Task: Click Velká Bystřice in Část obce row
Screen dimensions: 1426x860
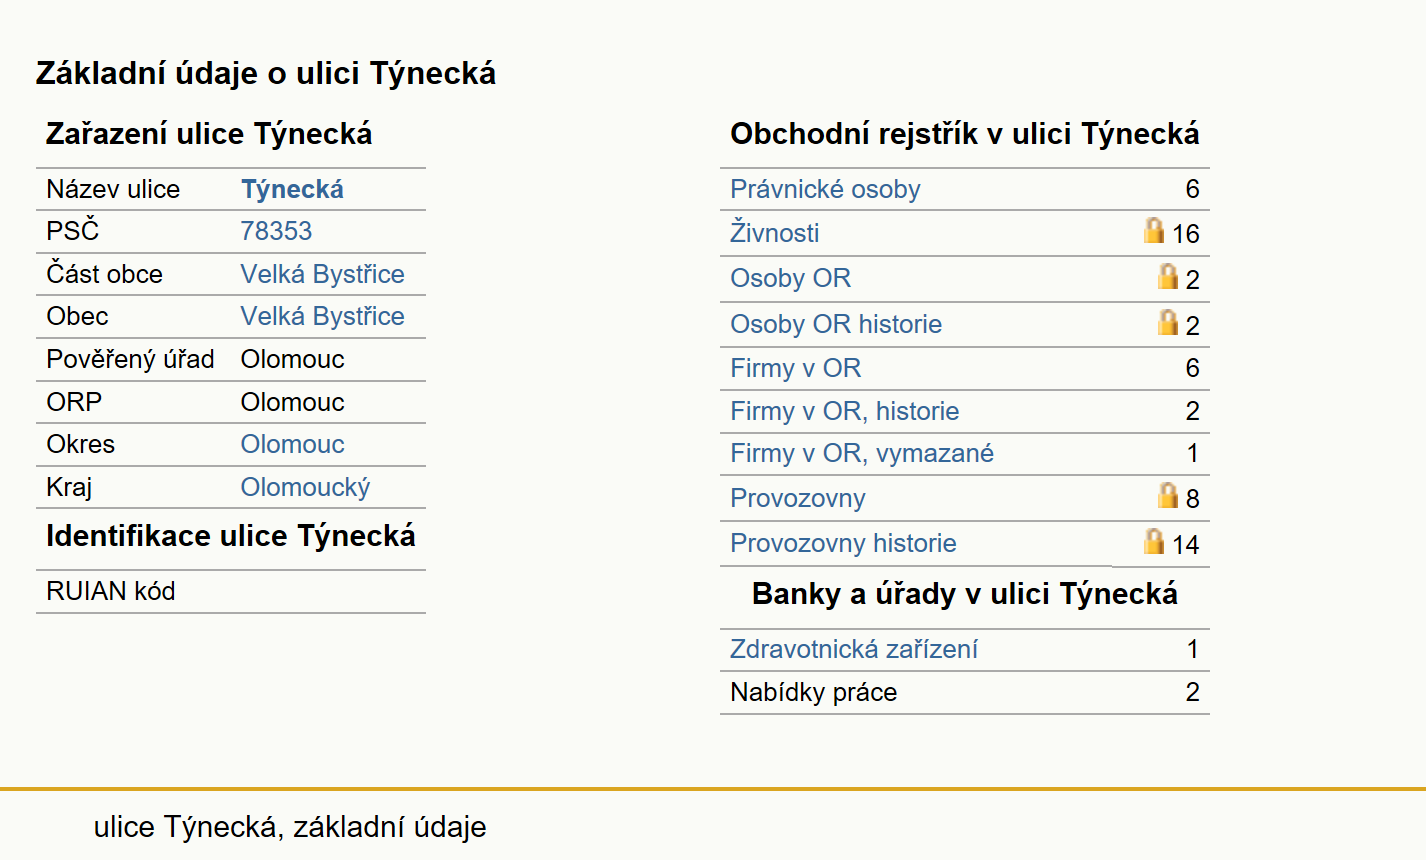Action: click(322, 274)
